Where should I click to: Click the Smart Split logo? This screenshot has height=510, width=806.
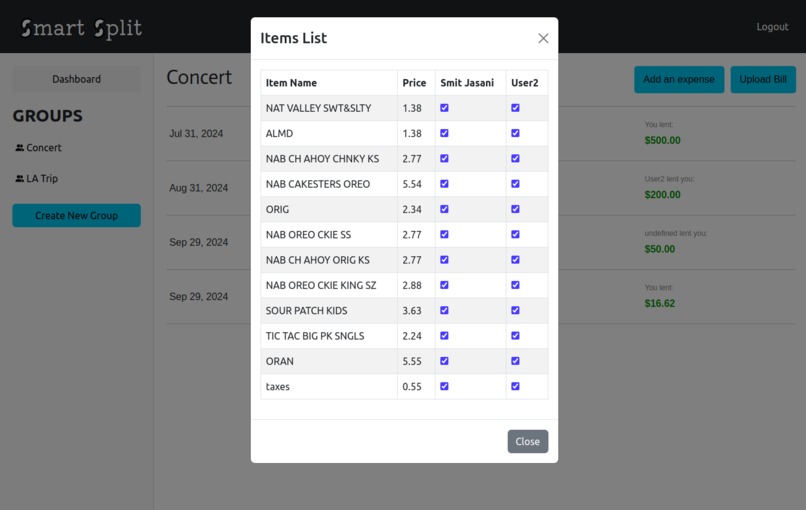81,28
